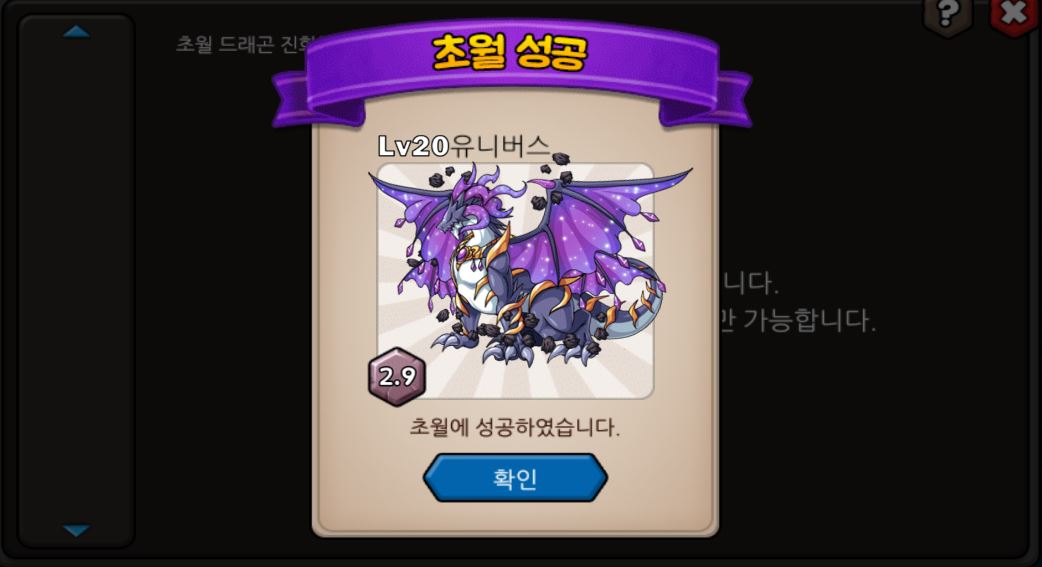Viewport: 1042px width, 567px height.
Task: Click the background text ending 가능합니다
Action: click(x=797, y=320)
